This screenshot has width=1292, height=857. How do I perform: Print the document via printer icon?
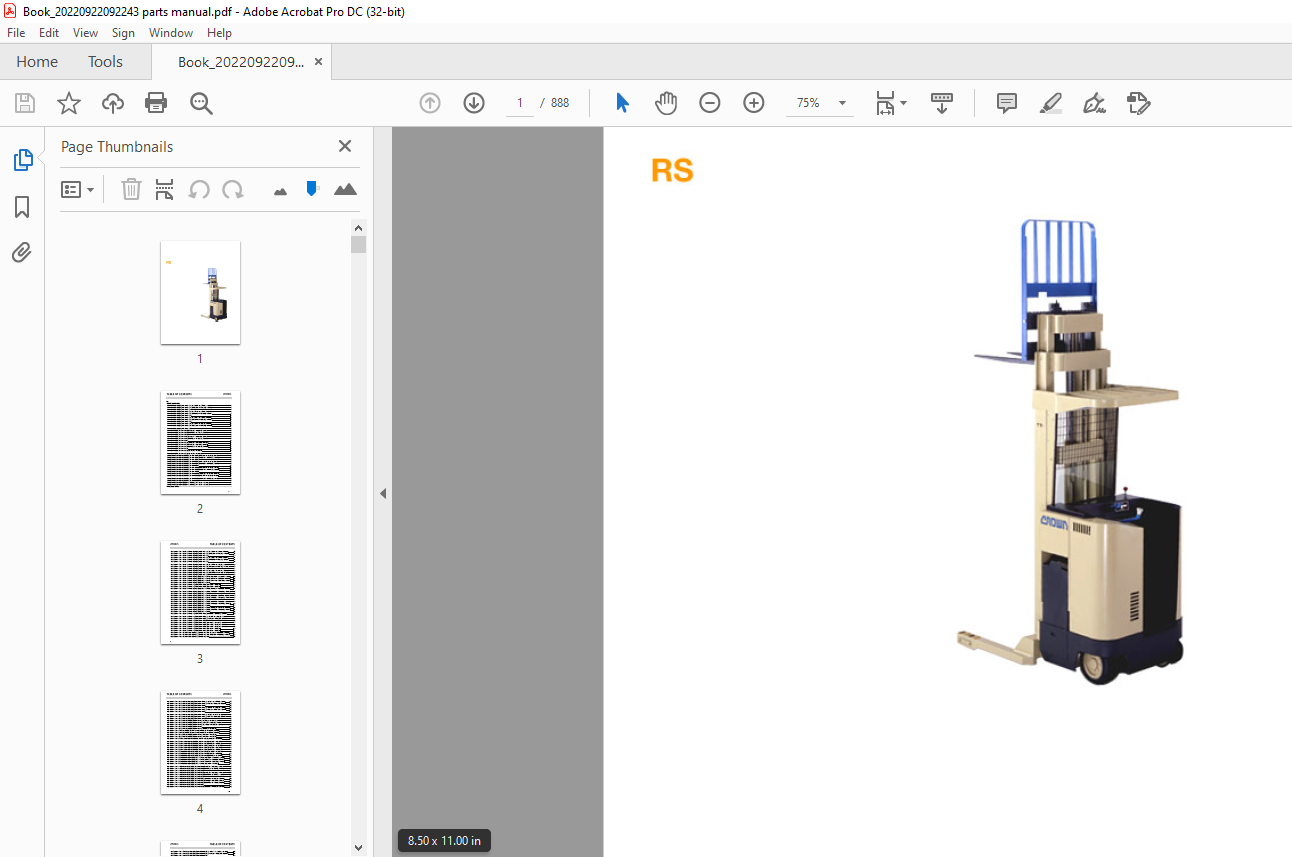pyautogui.click(x=156, y=103)
